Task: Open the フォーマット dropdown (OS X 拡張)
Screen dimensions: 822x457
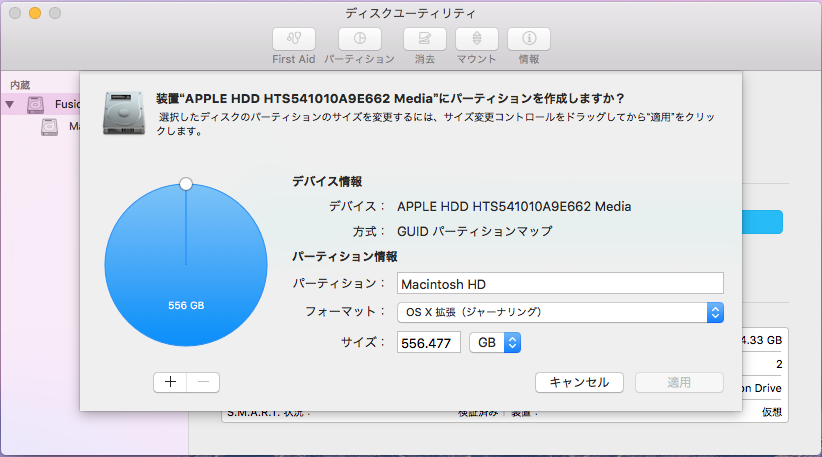Action: tap(560, 312)
